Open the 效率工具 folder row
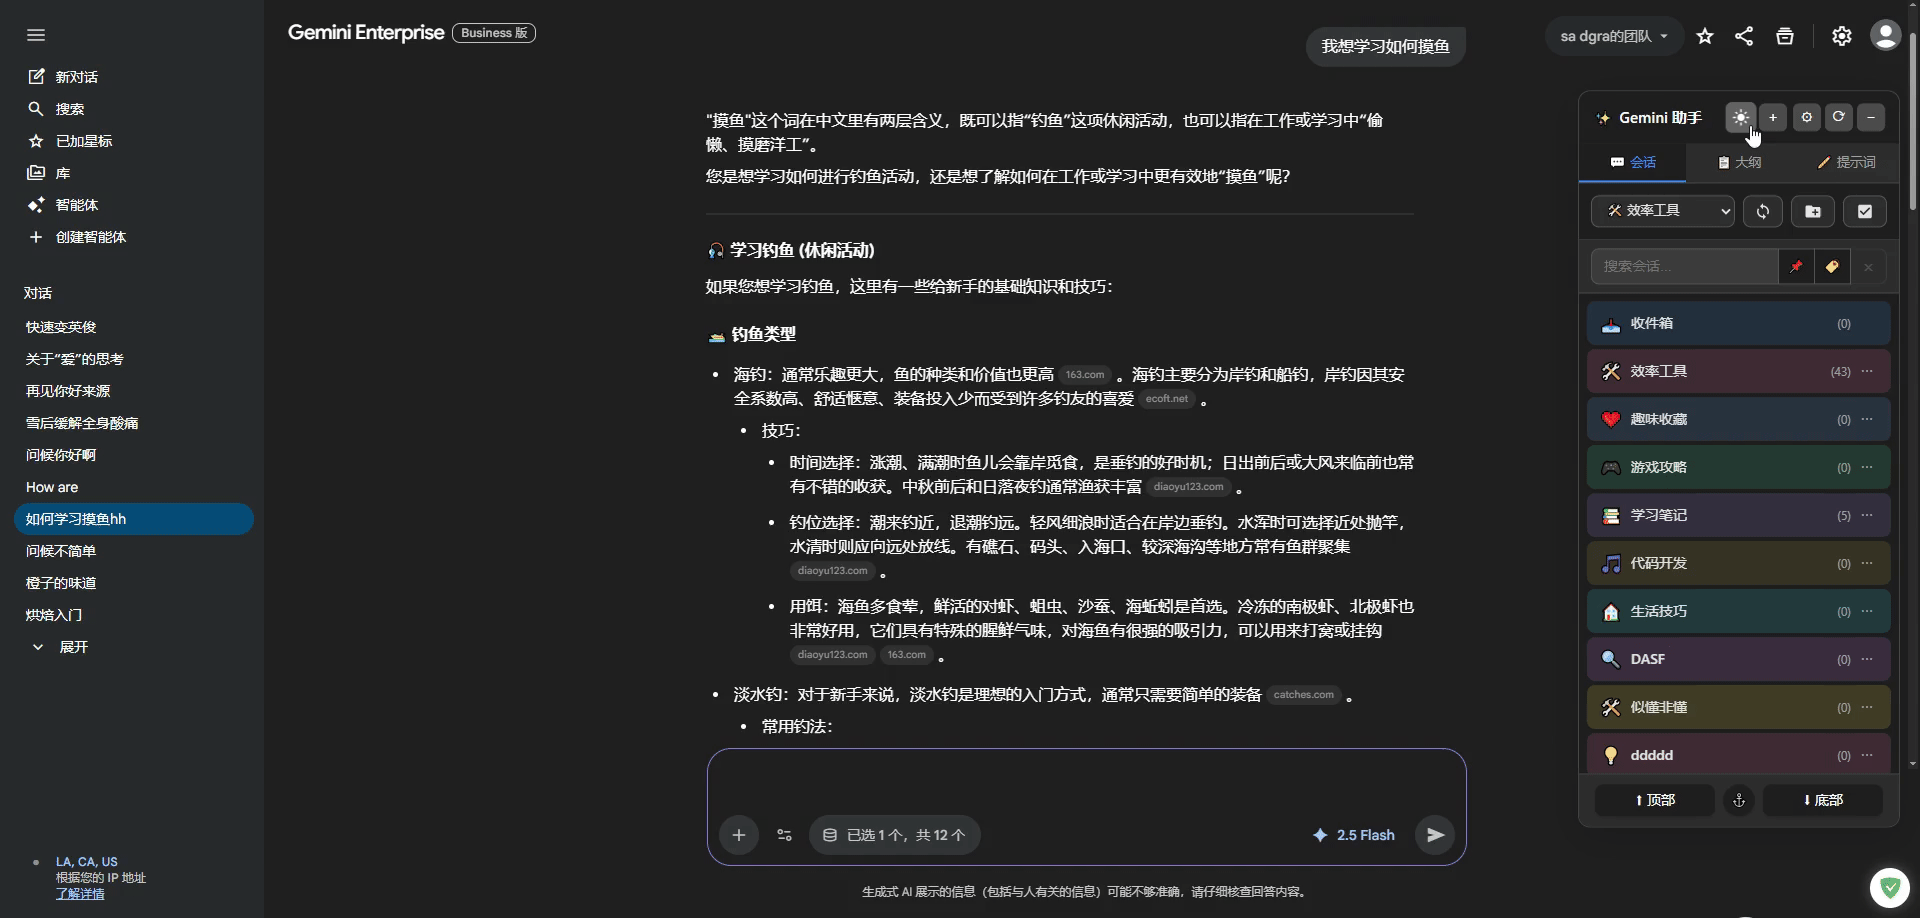The image size is (1920, 918). [1738, 371]
